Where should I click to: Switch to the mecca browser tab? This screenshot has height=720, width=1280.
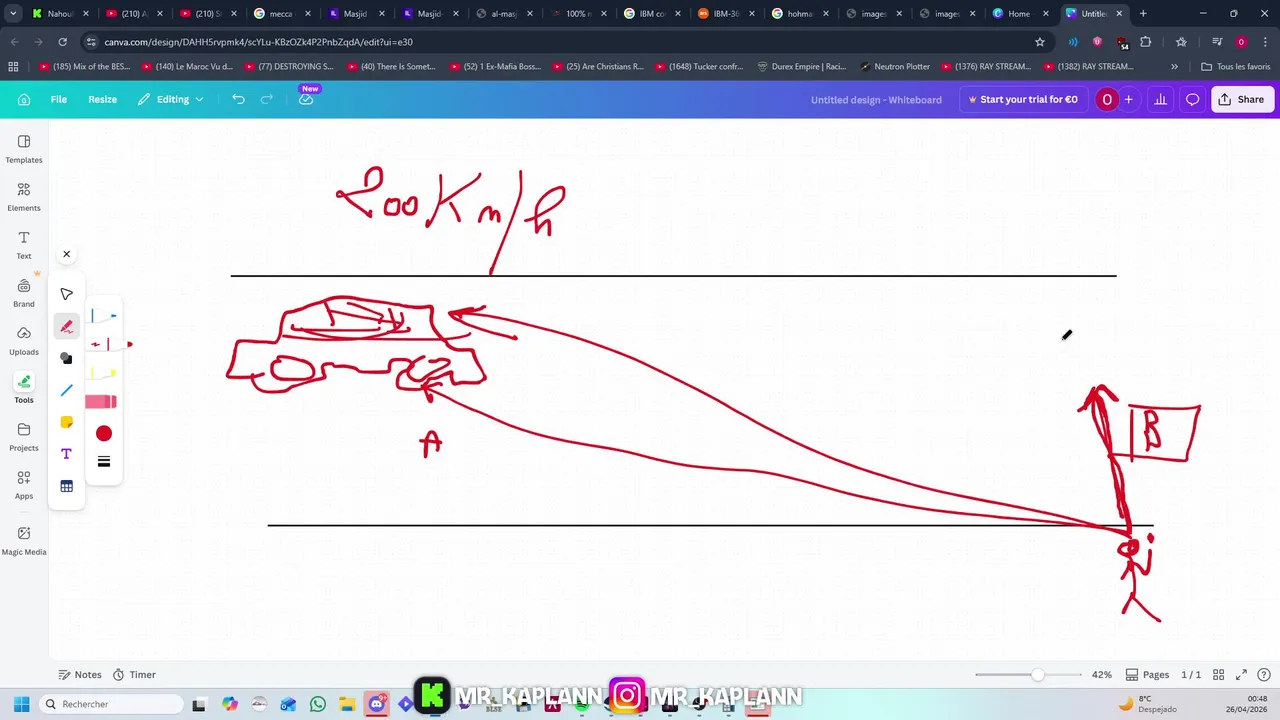(x=283, y=14)
